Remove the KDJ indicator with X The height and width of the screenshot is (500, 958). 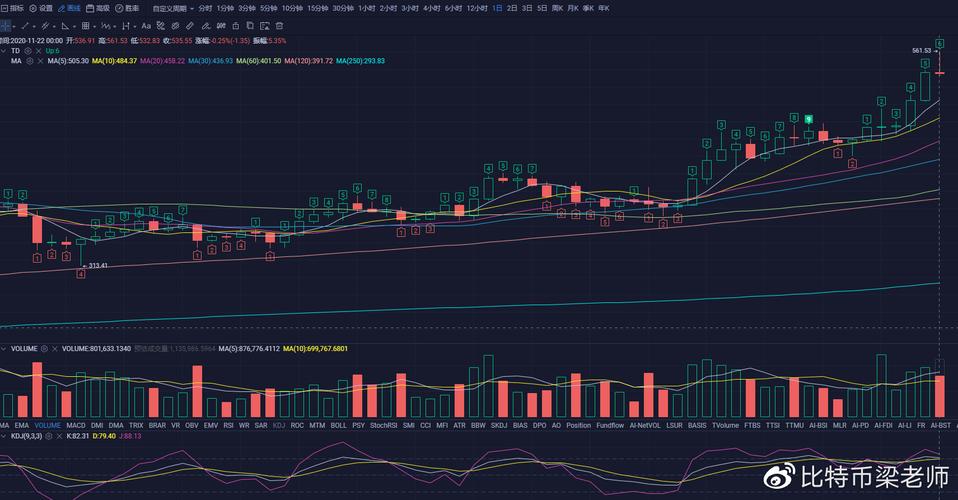[x=59, y=436]
